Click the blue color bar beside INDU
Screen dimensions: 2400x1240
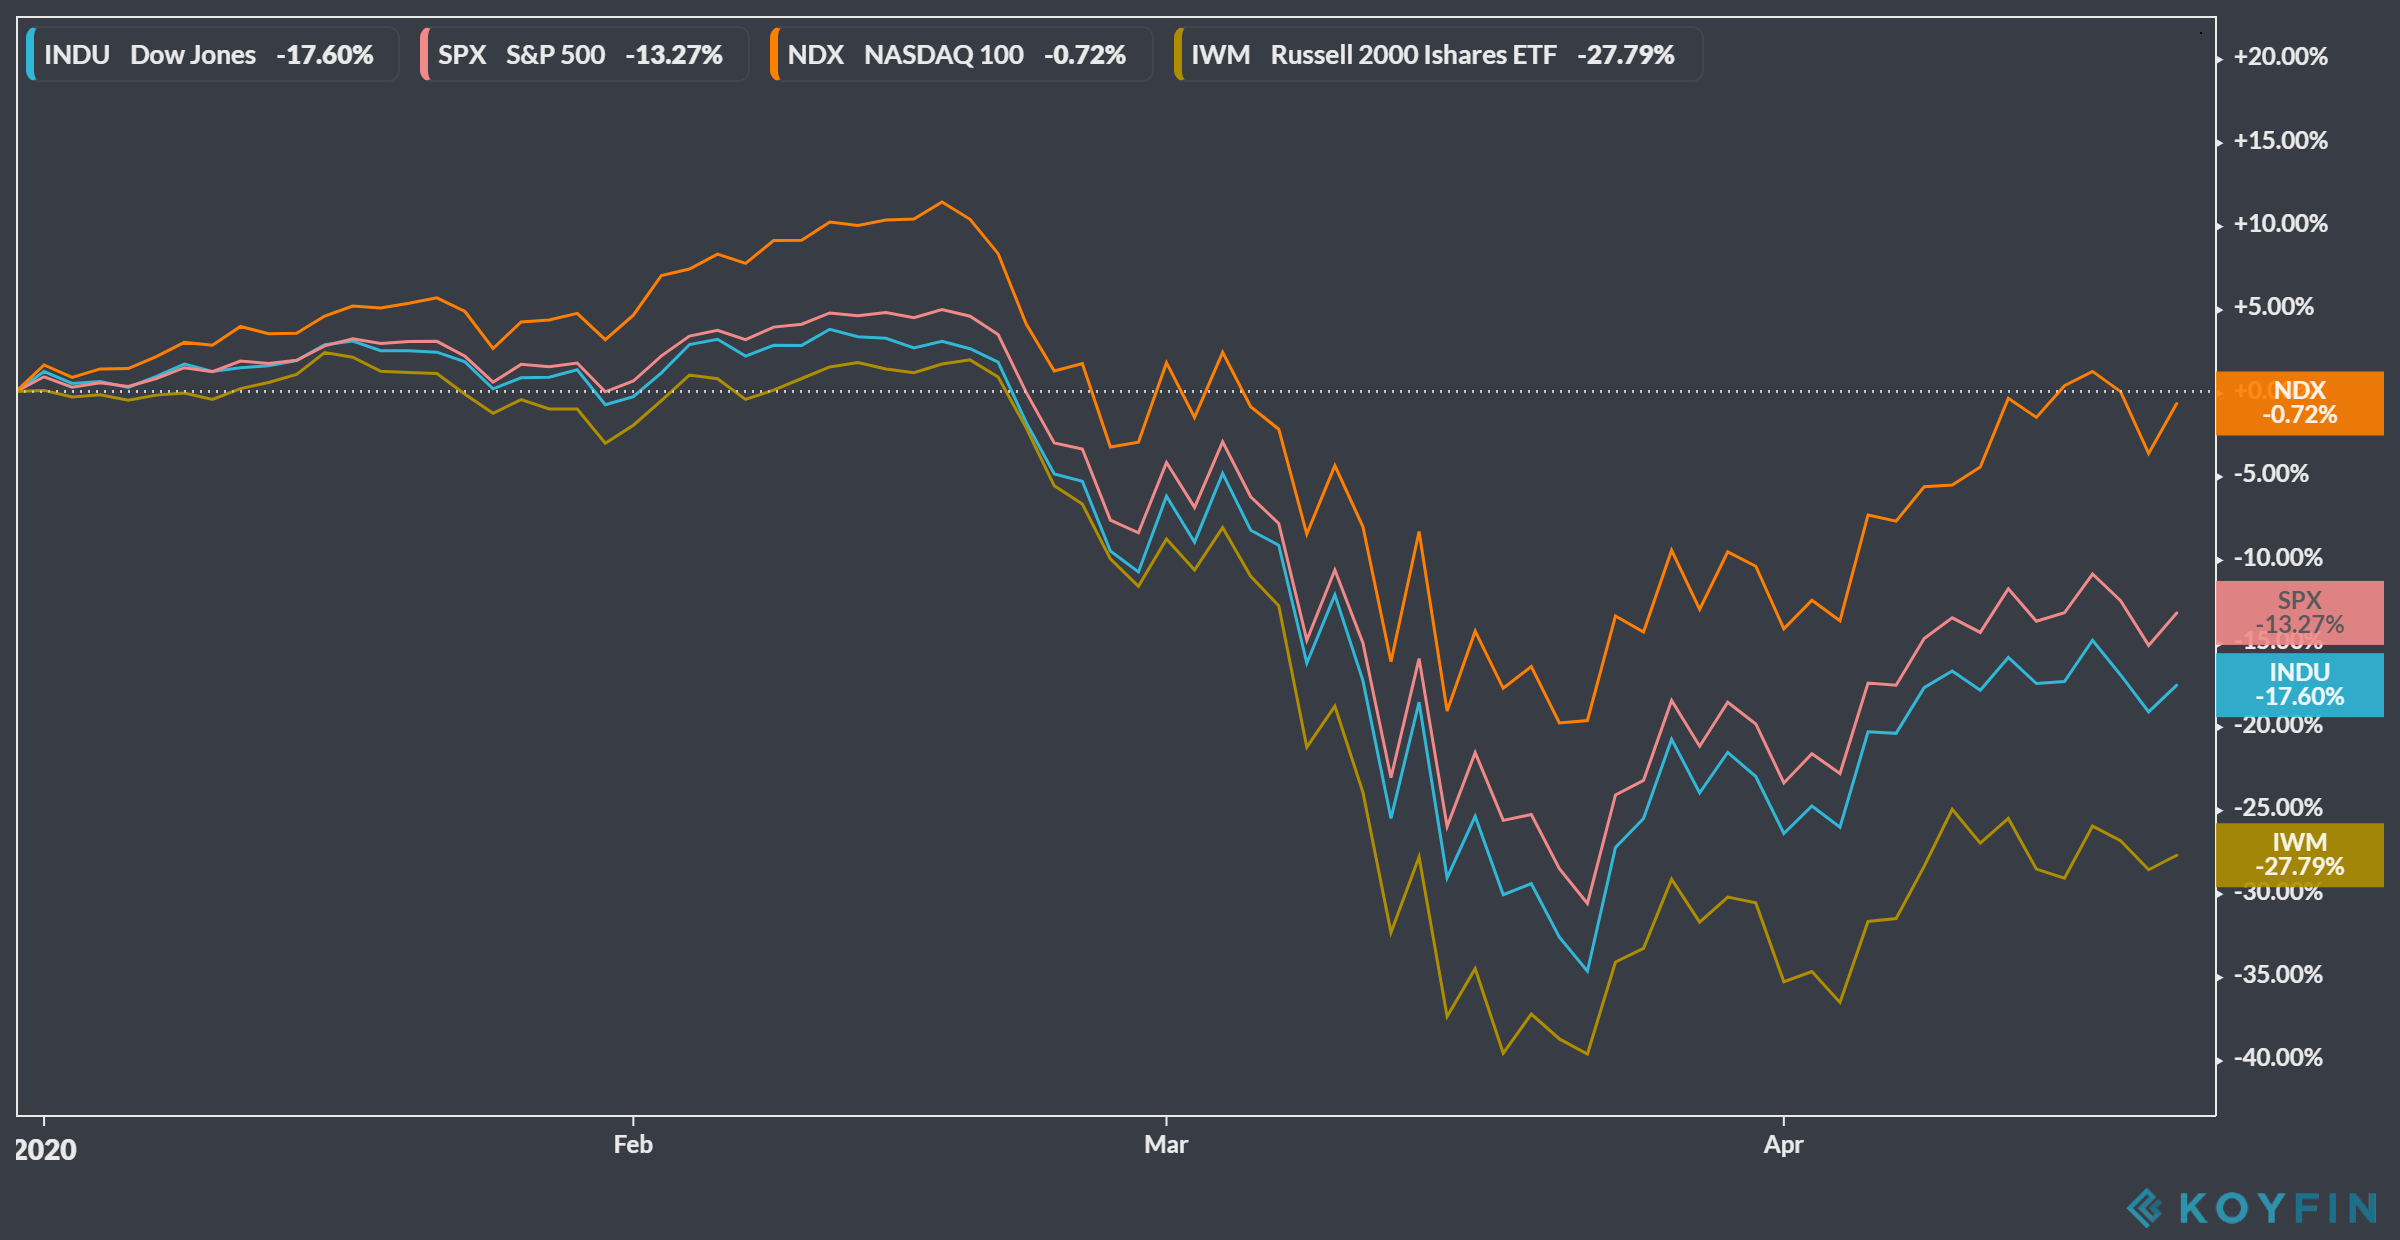30,54
